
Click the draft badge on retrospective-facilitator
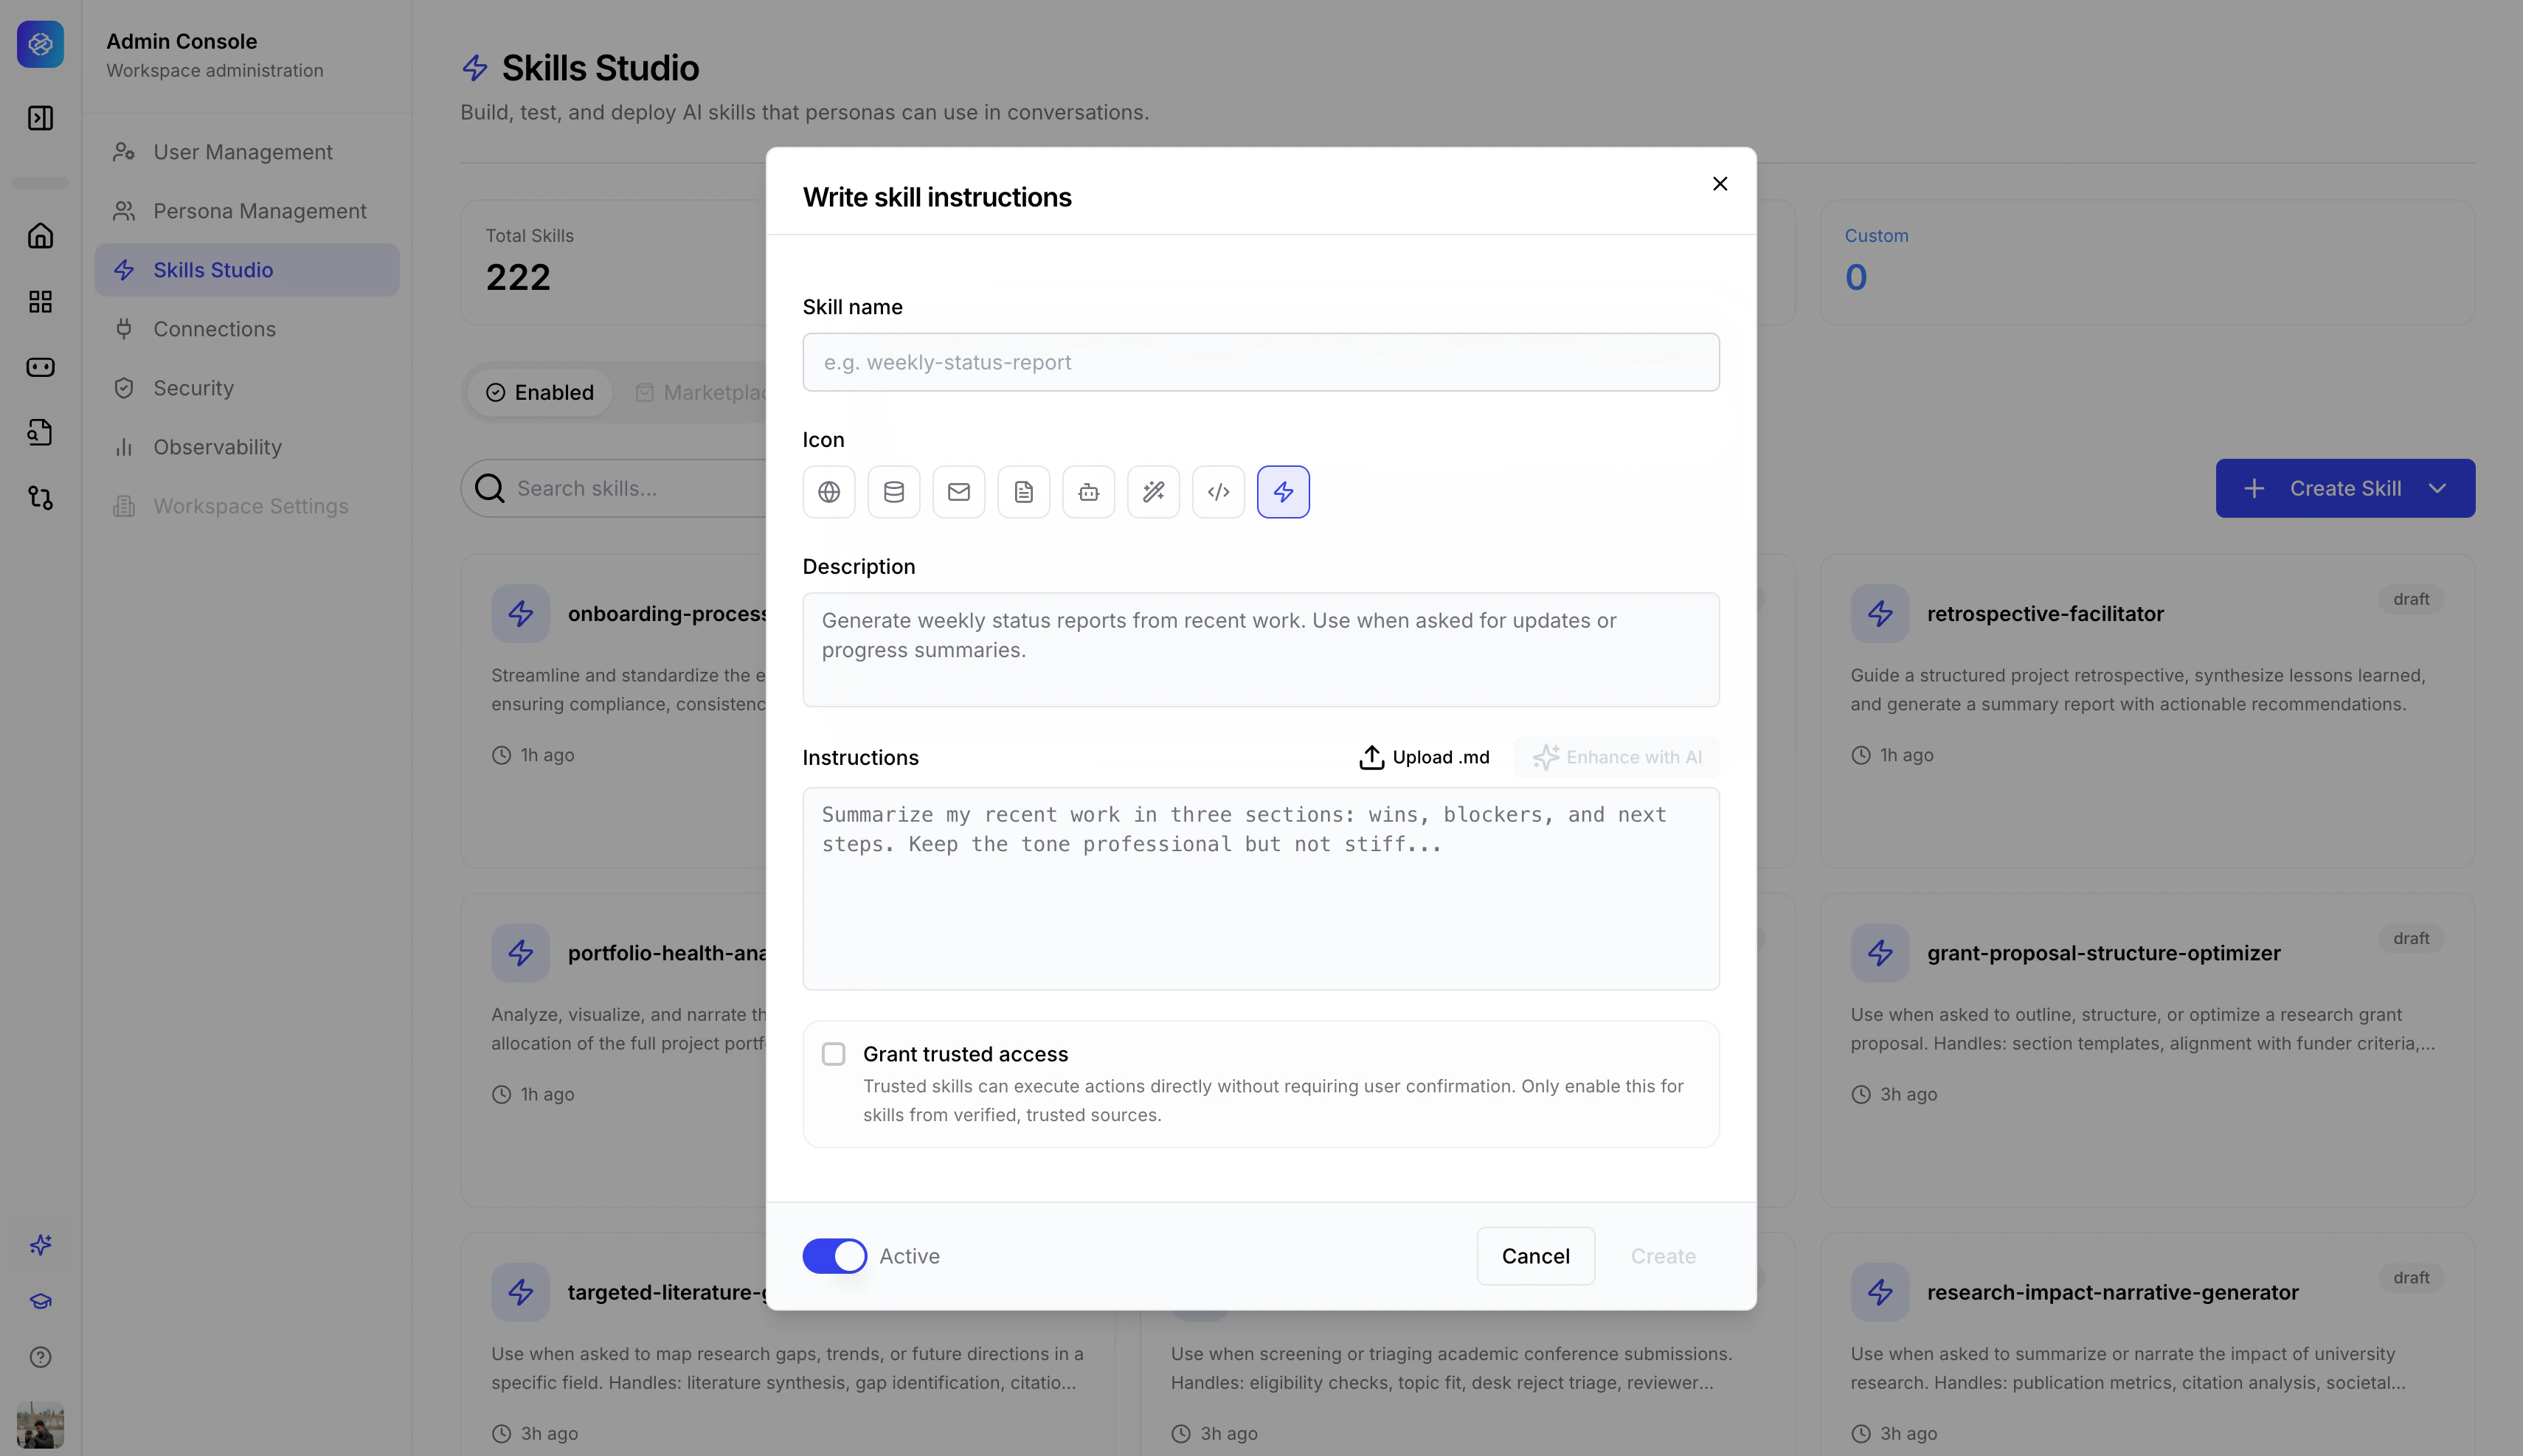[x=2411, y=599]
